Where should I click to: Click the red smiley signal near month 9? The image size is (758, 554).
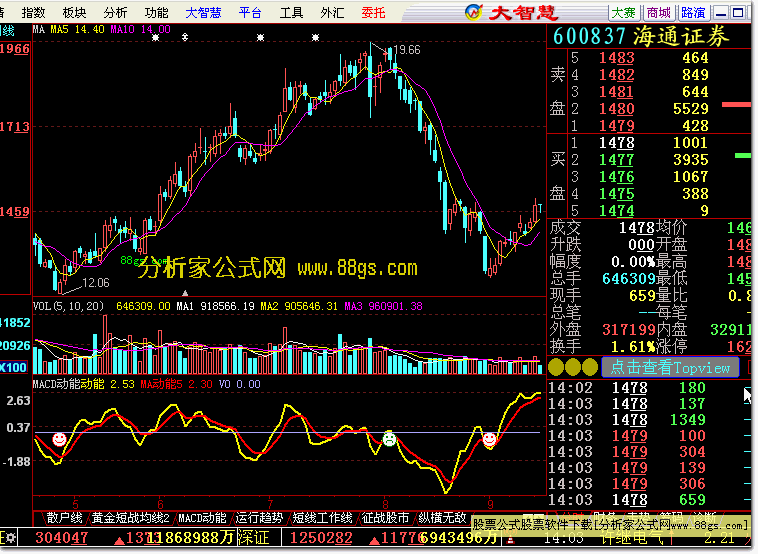coord(489,439)
